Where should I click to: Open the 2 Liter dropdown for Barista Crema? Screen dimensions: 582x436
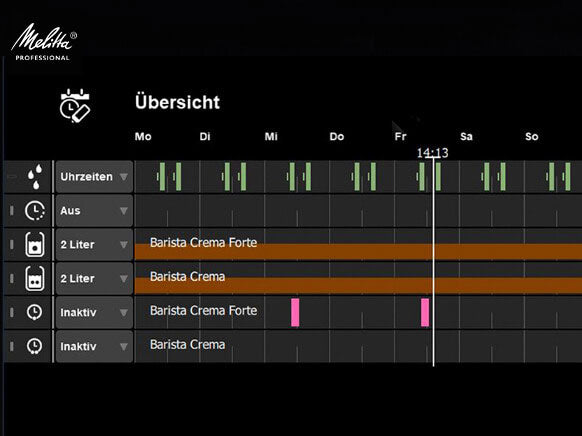pyautogui.click(x=94, y=279)
